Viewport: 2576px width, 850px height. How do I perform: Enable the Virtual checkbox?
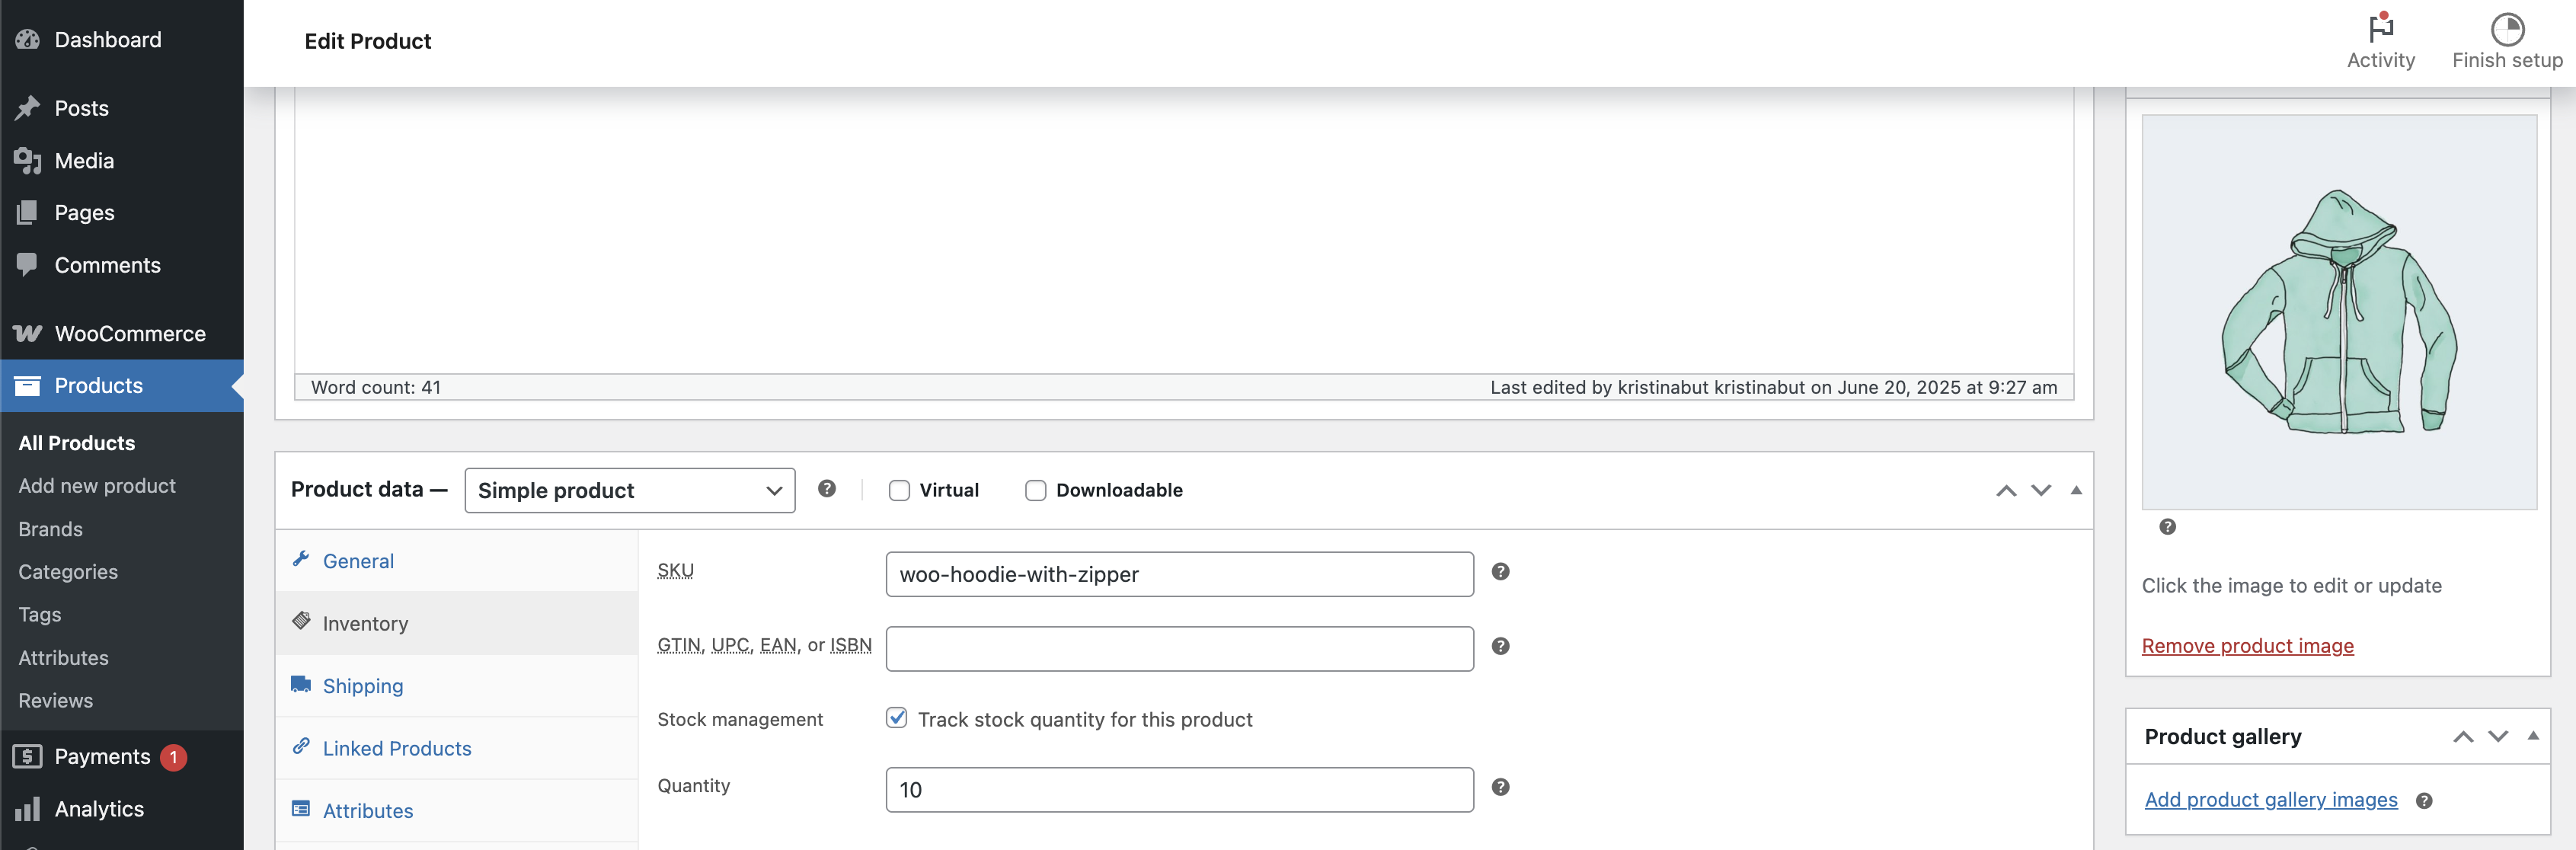click(x=899, y=491)
